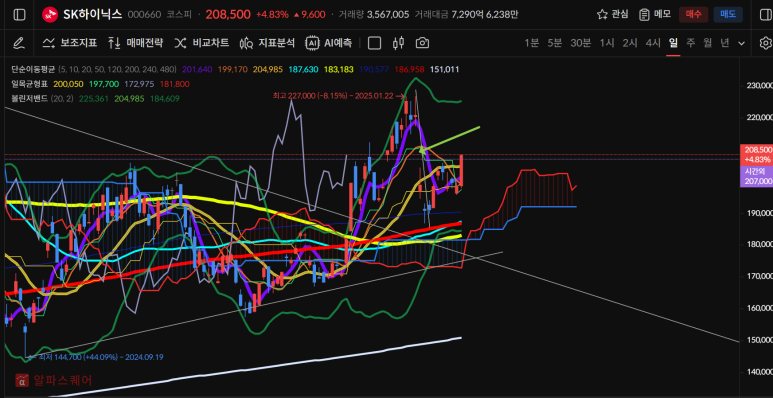Viewport: 773px width, 398px height.
Task: Click the 200,050 Ichimoku value
Action: point(69,84)
